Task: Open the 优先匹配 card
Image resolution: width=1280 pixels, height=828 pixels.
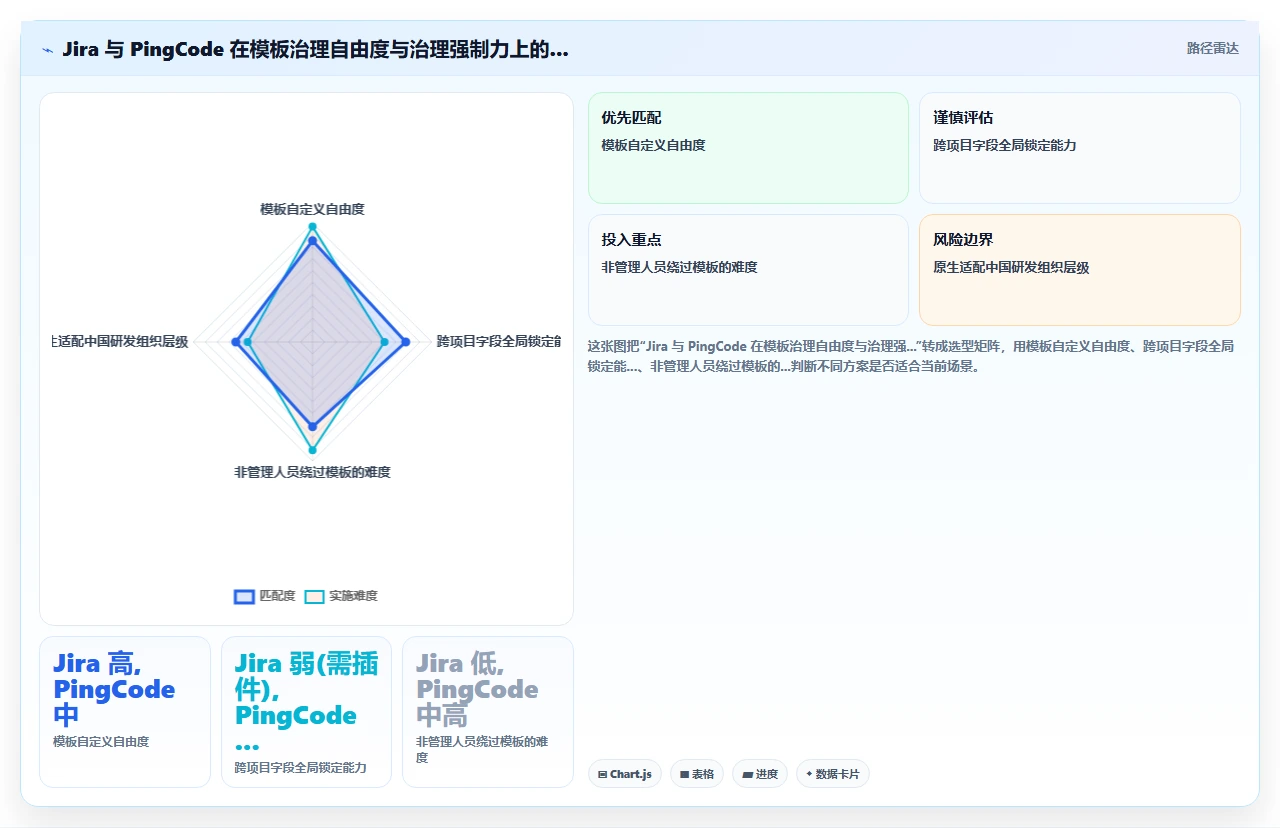Action: (748, 148)
